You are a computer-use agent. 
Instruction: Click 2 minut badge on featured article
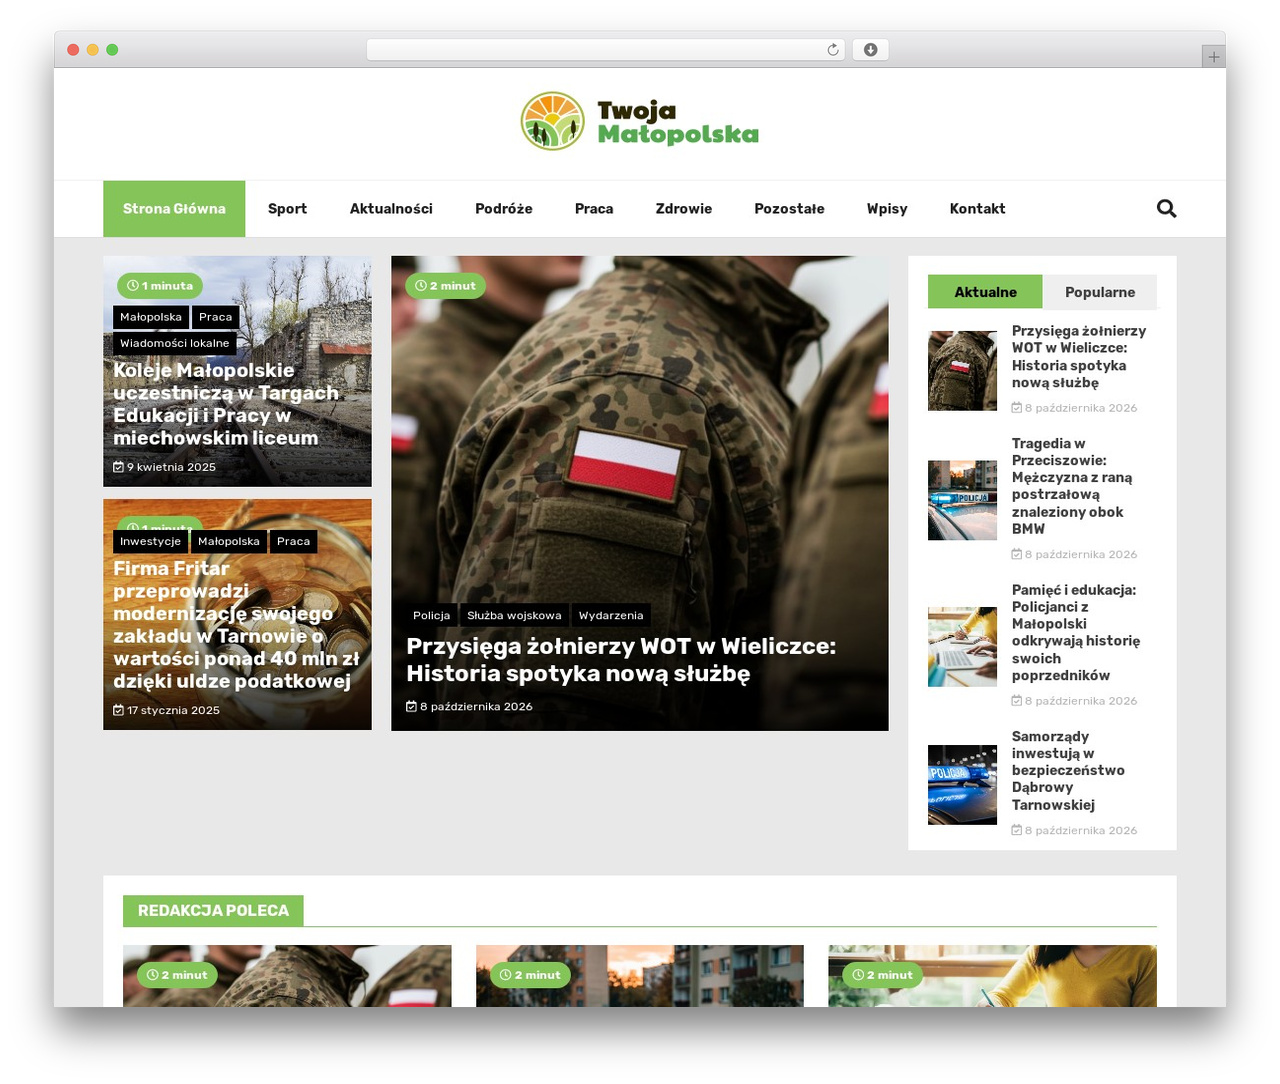coord(445,286)
